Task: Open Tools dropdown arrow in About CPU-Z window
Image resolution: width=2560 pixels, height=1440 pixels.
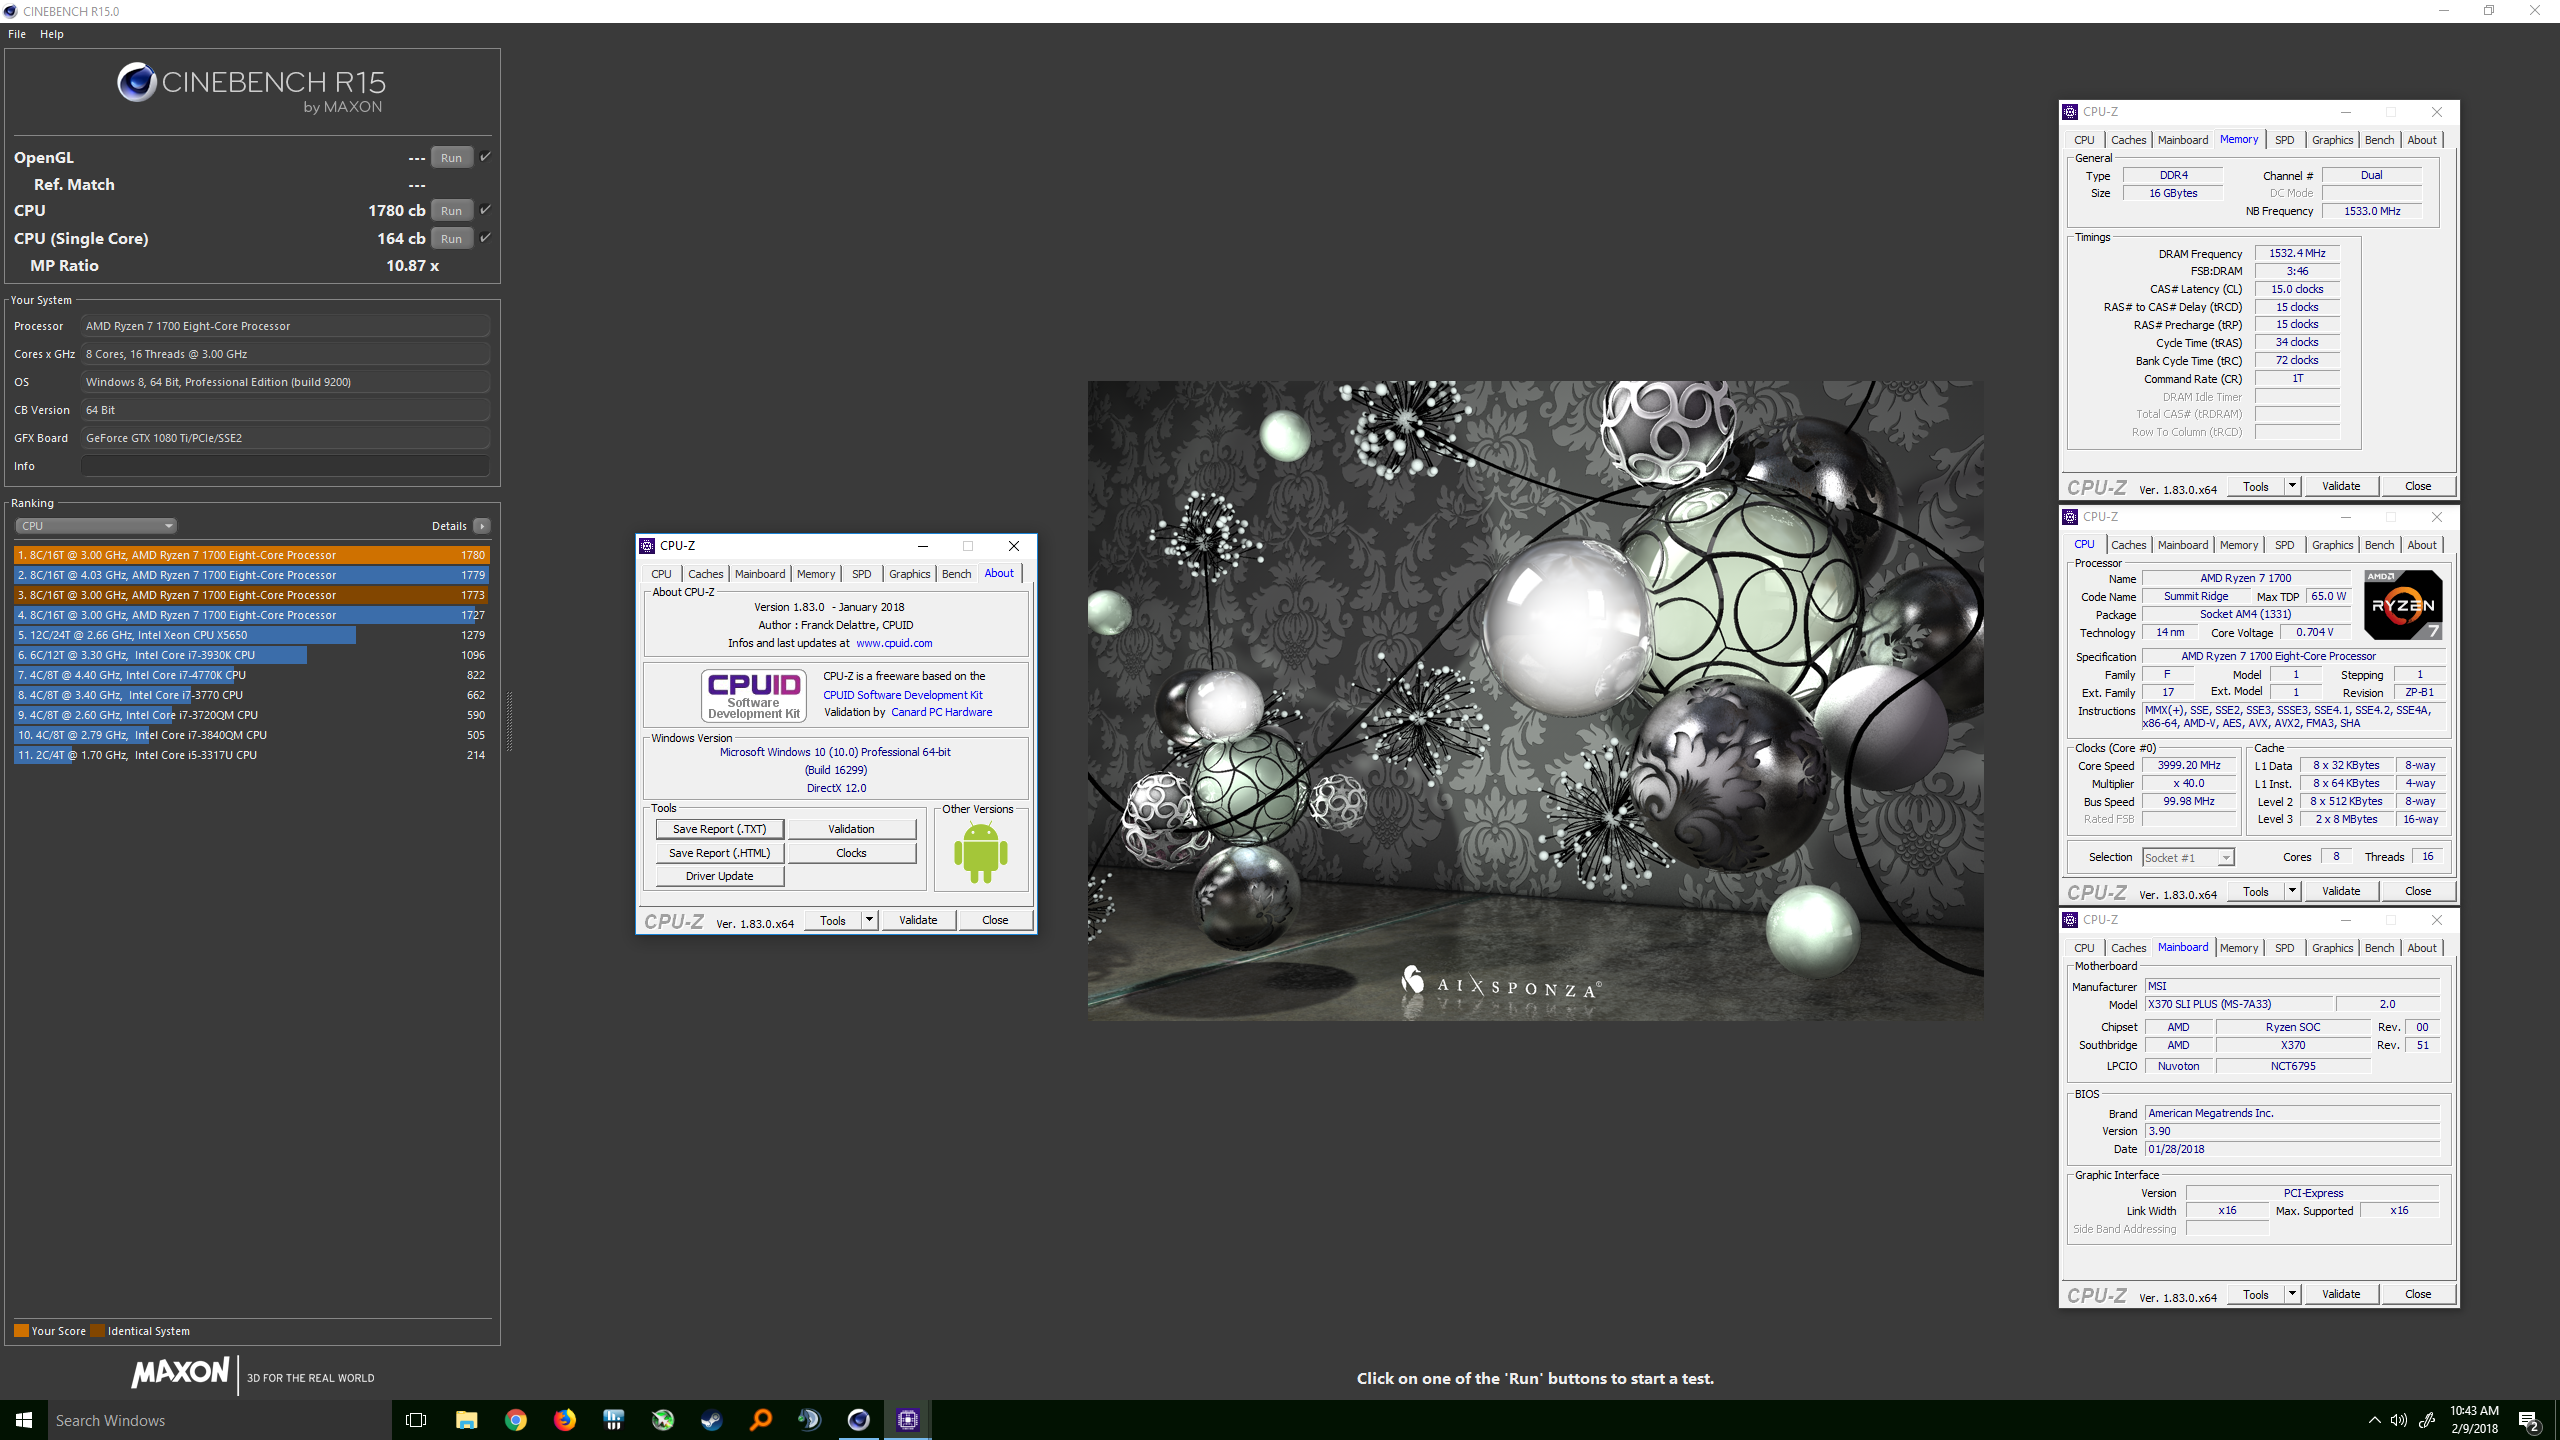Action: 869,920
